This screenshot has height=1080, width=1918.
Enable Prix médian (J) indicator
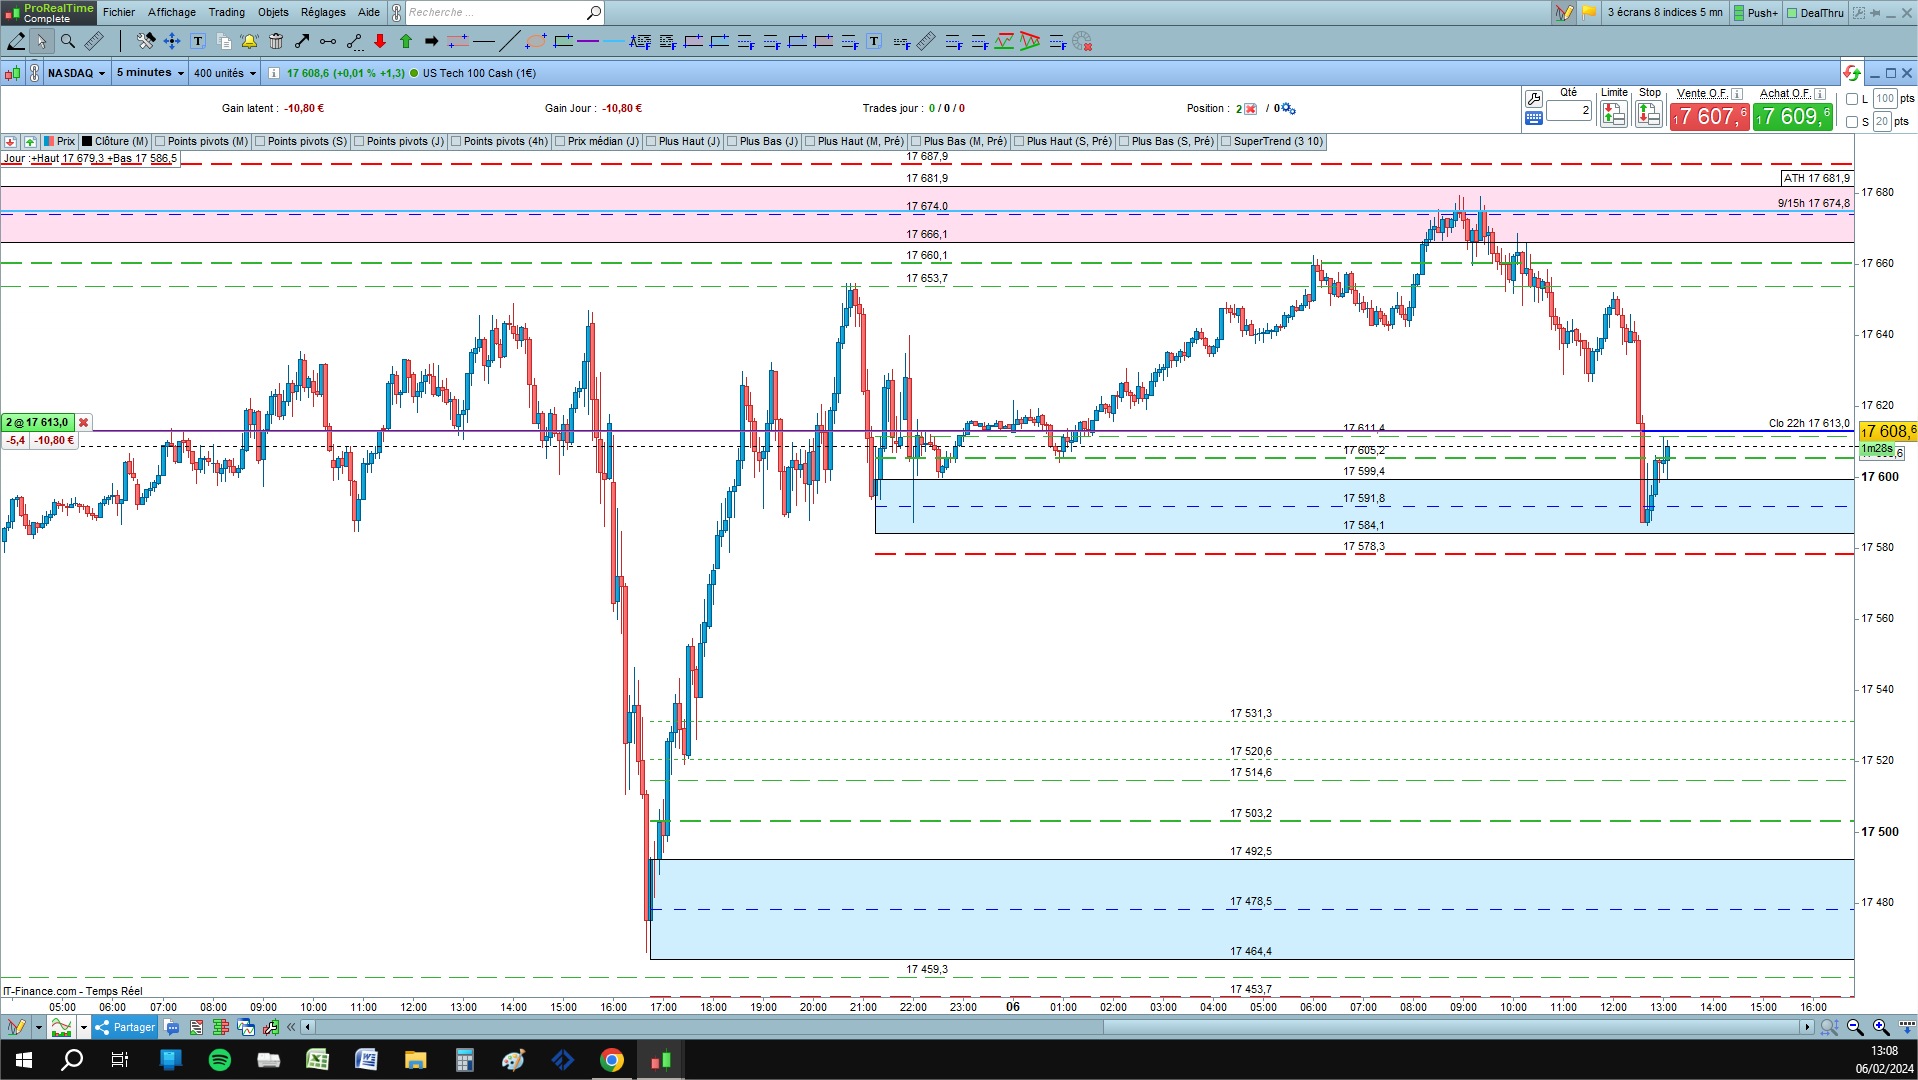tap(597, 142)
